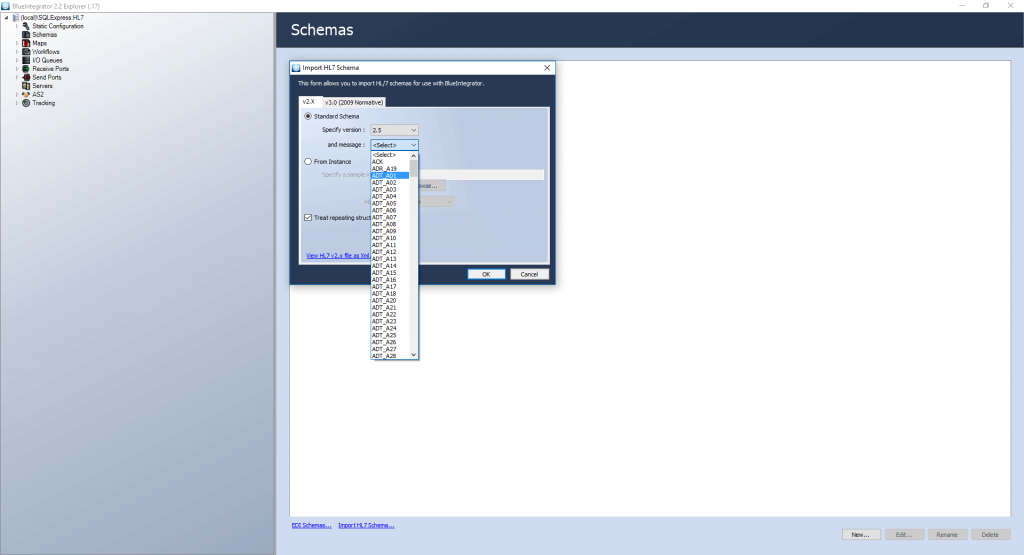
Task: Expand the Tracking tree node
Action: pos(17,103)
